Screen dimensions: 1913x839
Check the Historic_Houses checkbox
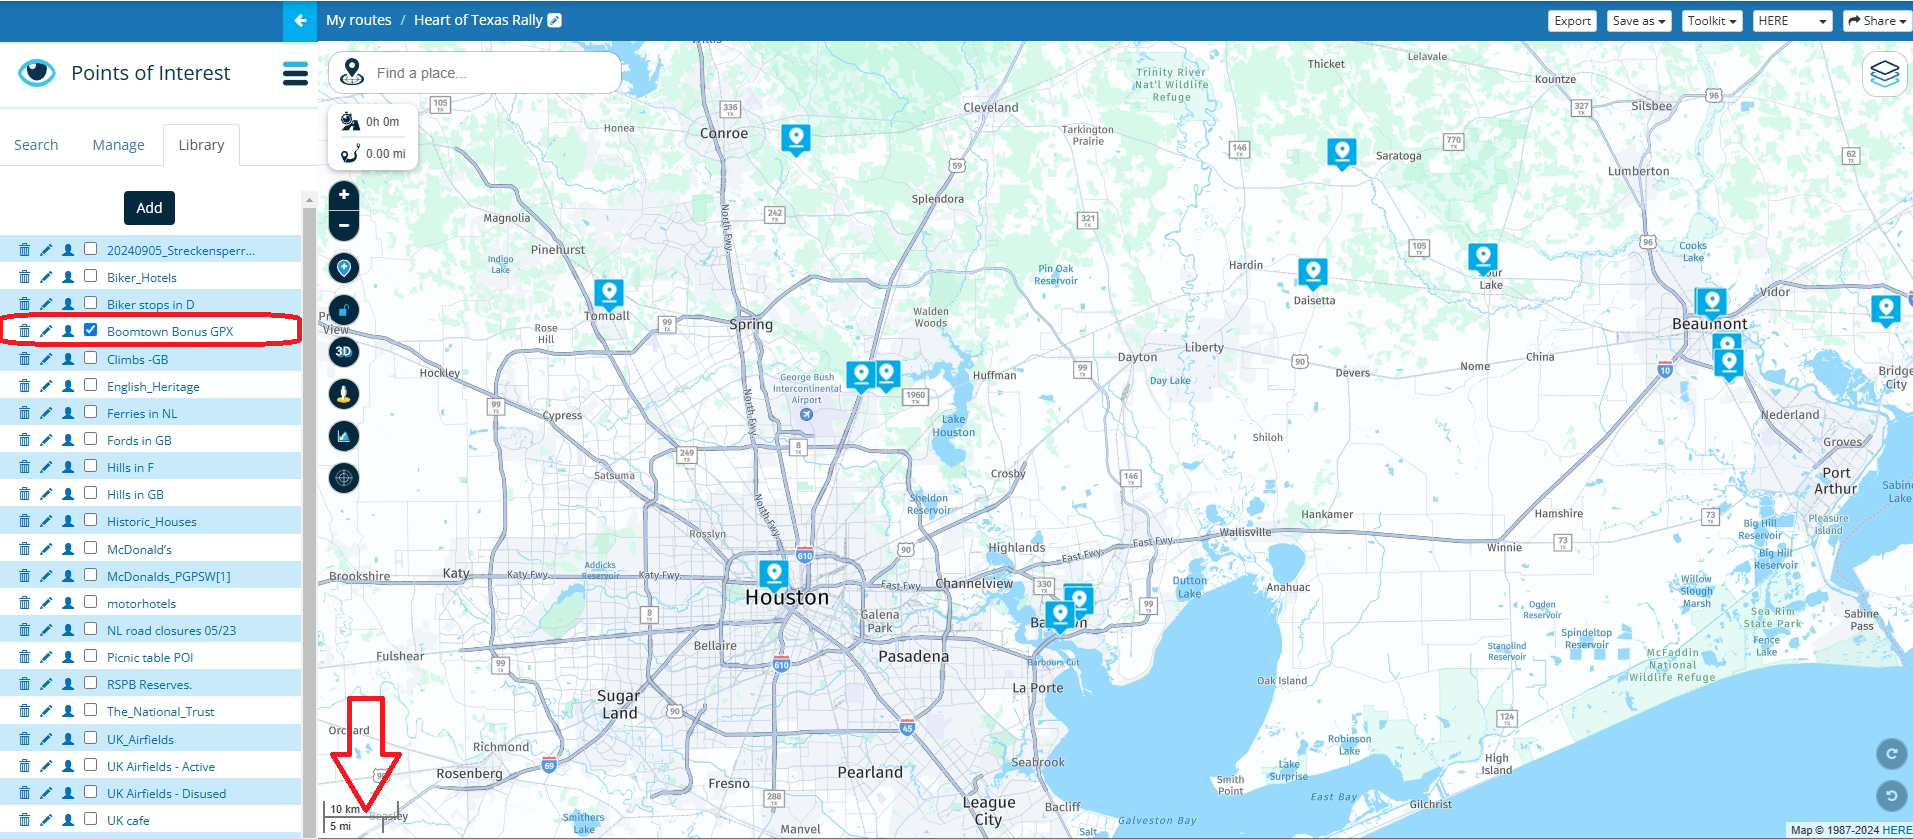(x=91, y=520)
